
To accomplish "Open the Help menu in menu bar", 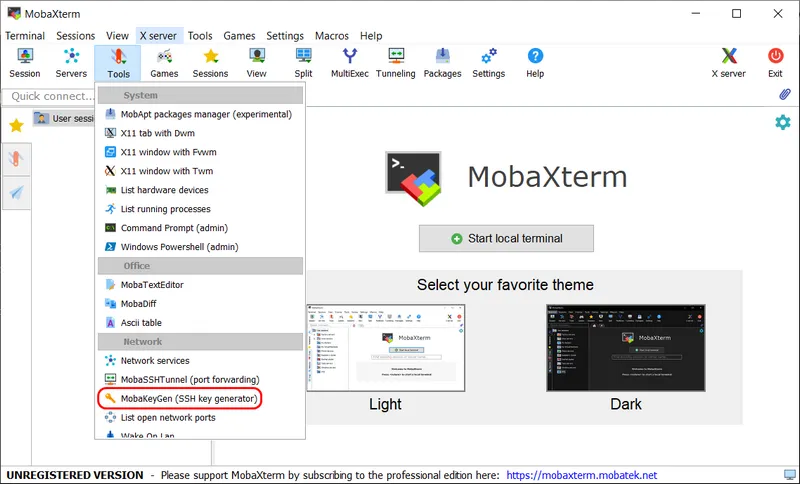I will pos(371,36).
